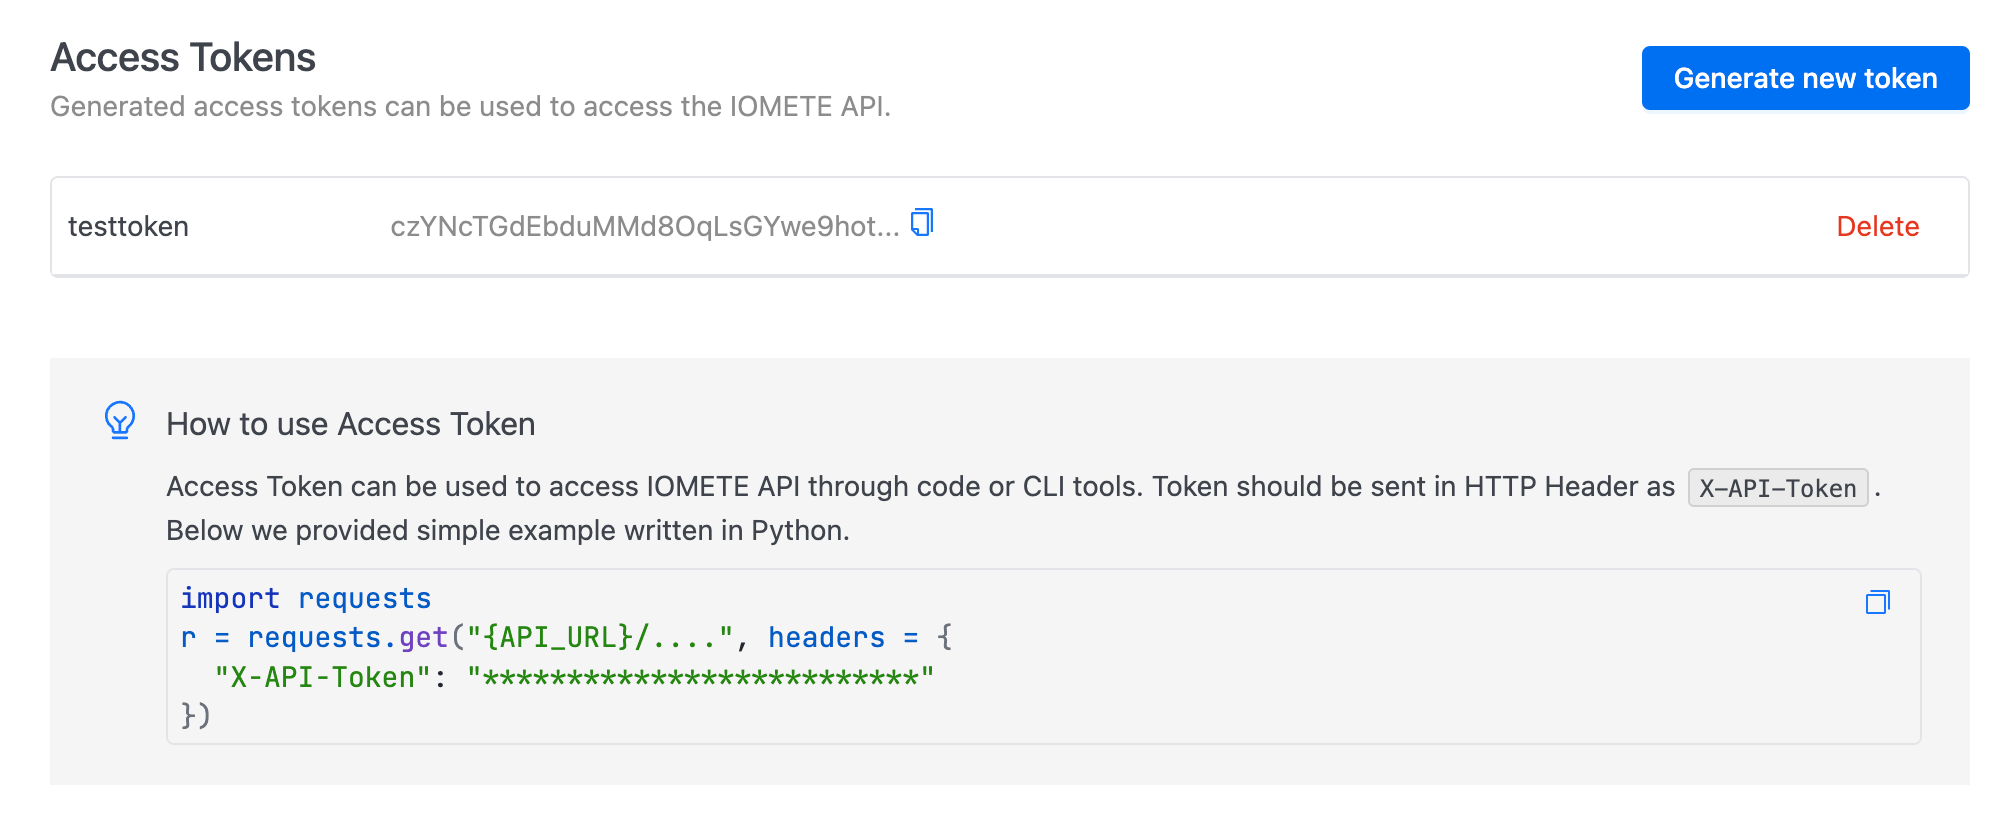The width and height of the screenshot is (2004, 824).
Task: Click the sentence starting 'Below we provided simple example'
Action: [508, 530]
